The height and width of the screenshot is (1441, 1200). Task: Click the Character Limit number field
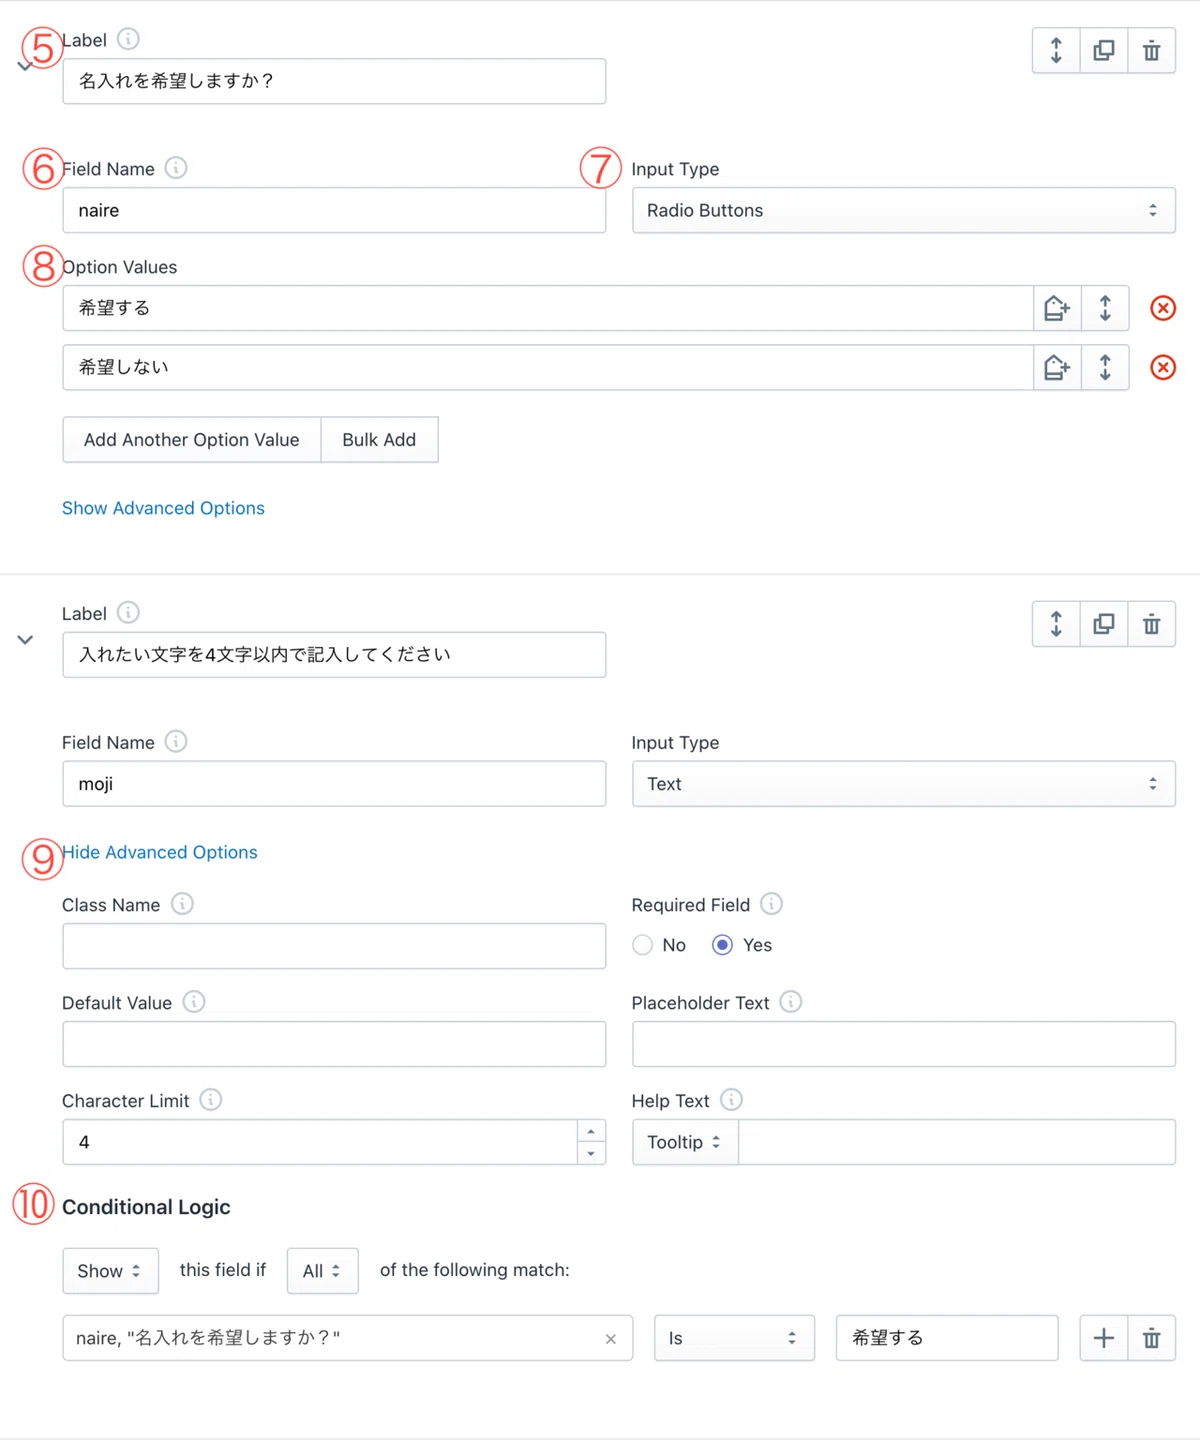coord(320,1142)
